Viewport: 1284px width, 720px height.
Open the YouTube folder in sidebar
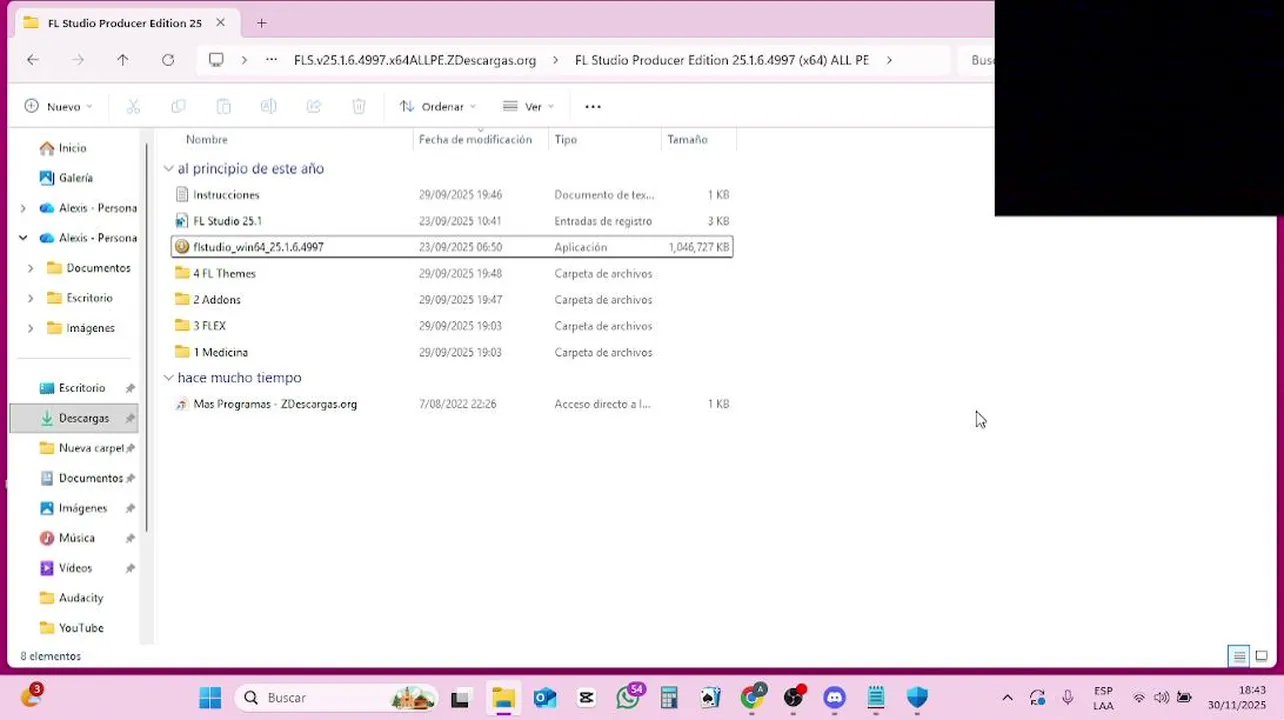coord(74,628)
